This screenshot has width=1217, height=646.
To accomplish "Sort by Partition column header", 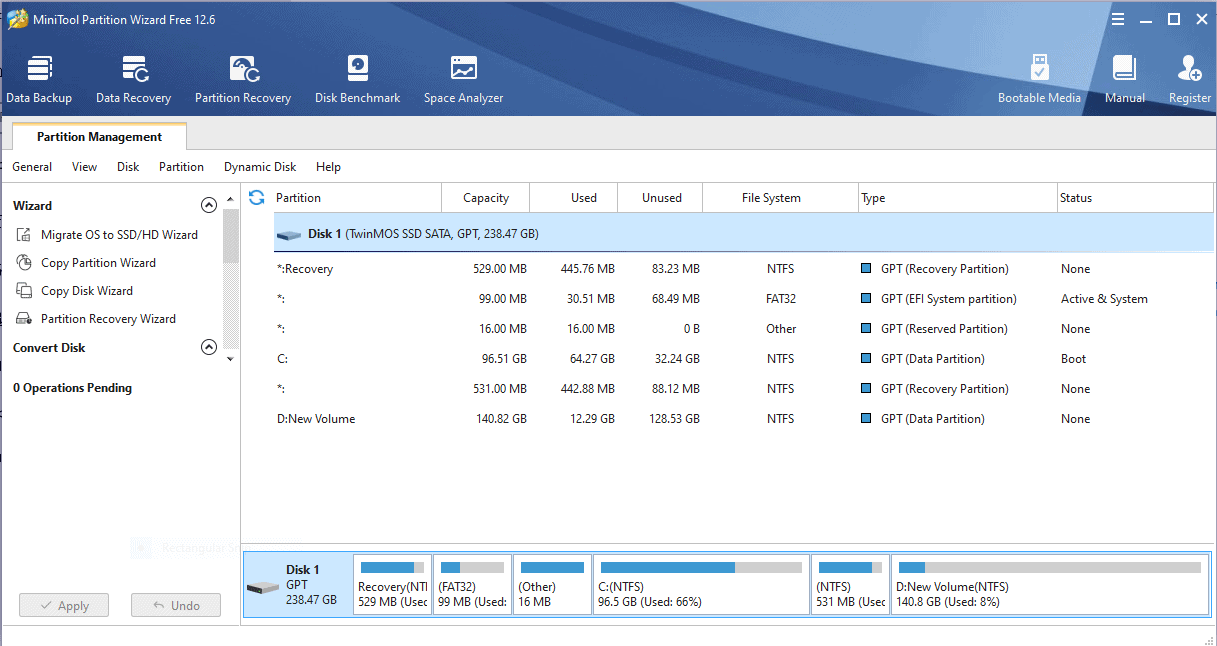I will pyautogui.click(x=357, y=198).
